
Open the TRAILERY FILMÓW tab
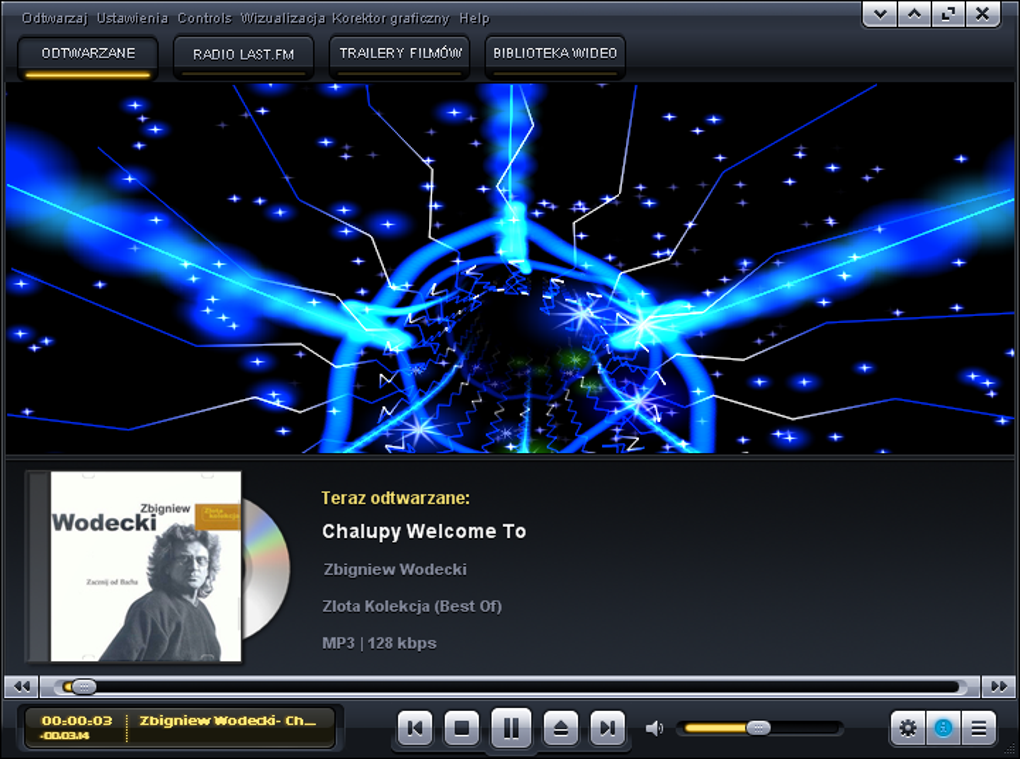[400, 55]
